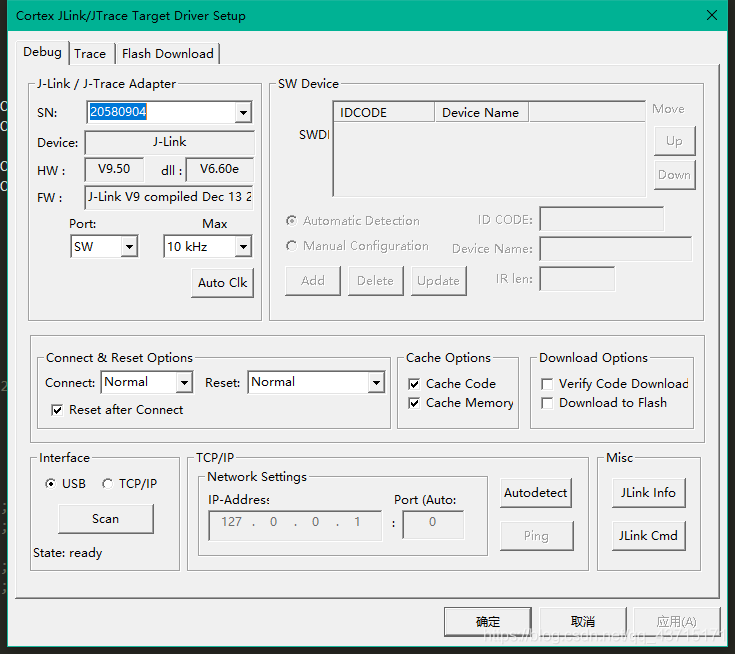Click the Autodetect button
Image resolution: width=735 pixels, height=654 pixels.
pyautogui.click(x=536, y=493)
